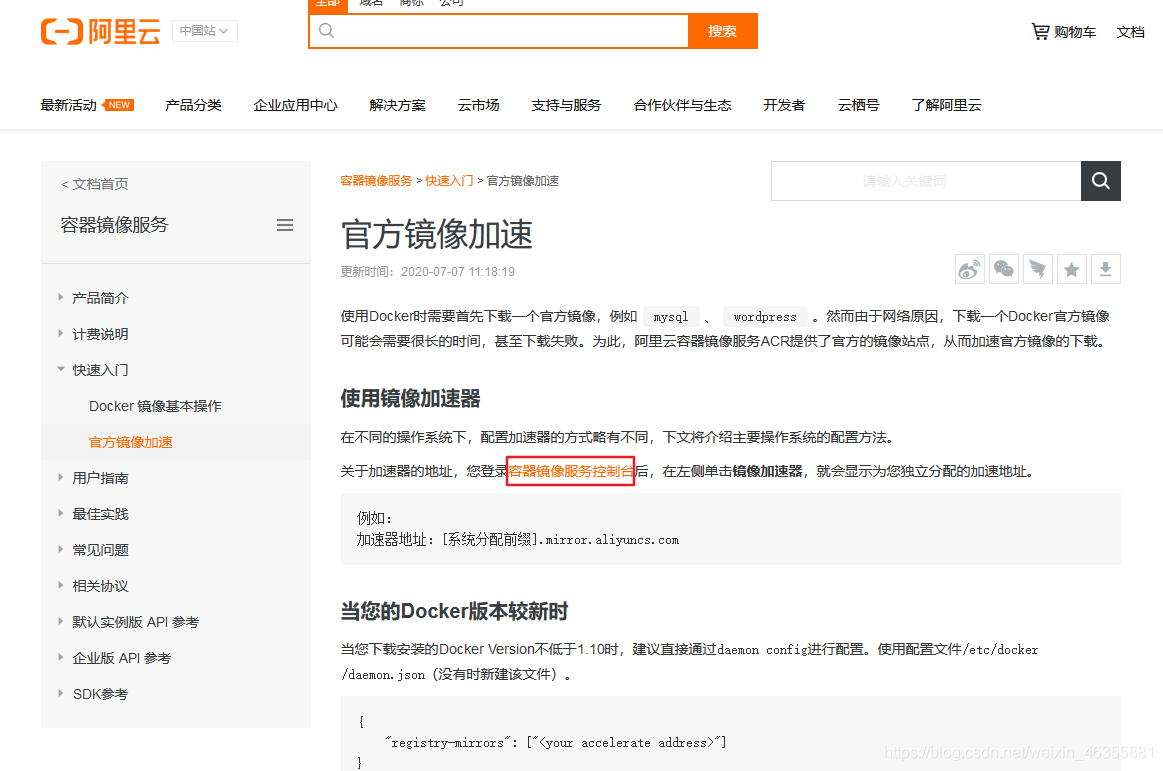Open the 云栖号 menu

(858, 105)
